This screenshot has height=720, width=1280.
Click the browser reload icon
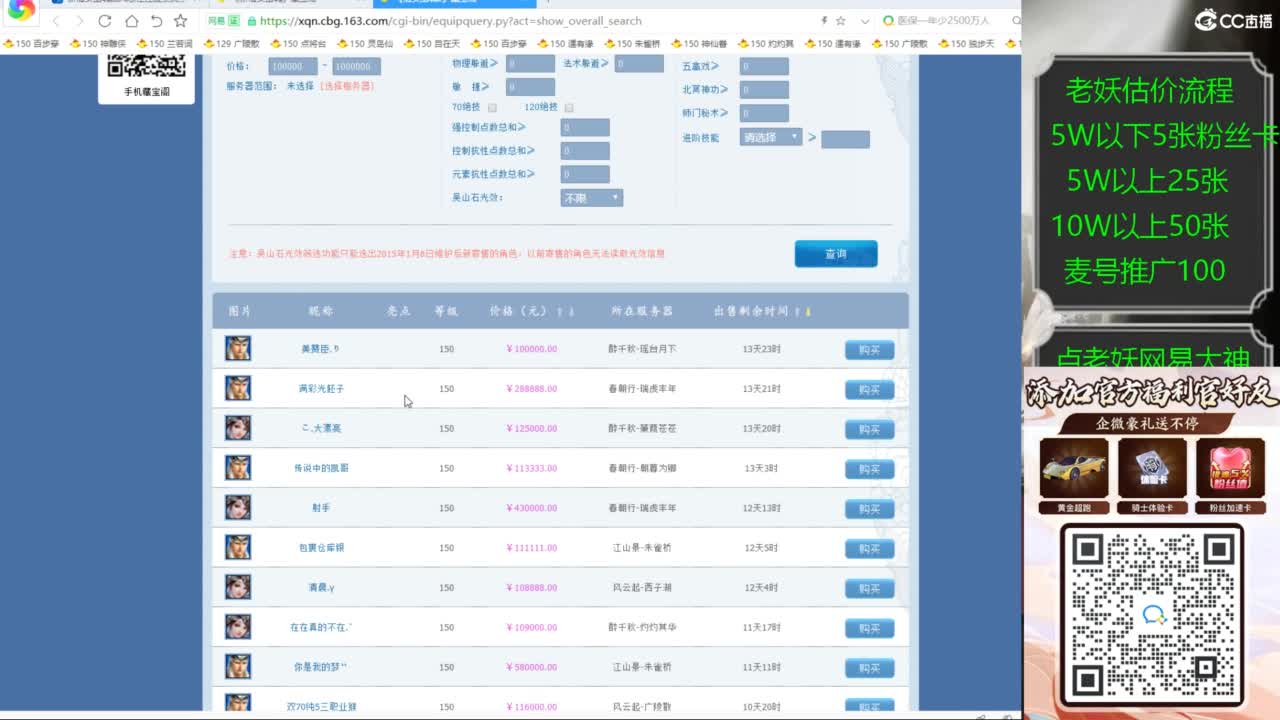[x=105, y=21]
